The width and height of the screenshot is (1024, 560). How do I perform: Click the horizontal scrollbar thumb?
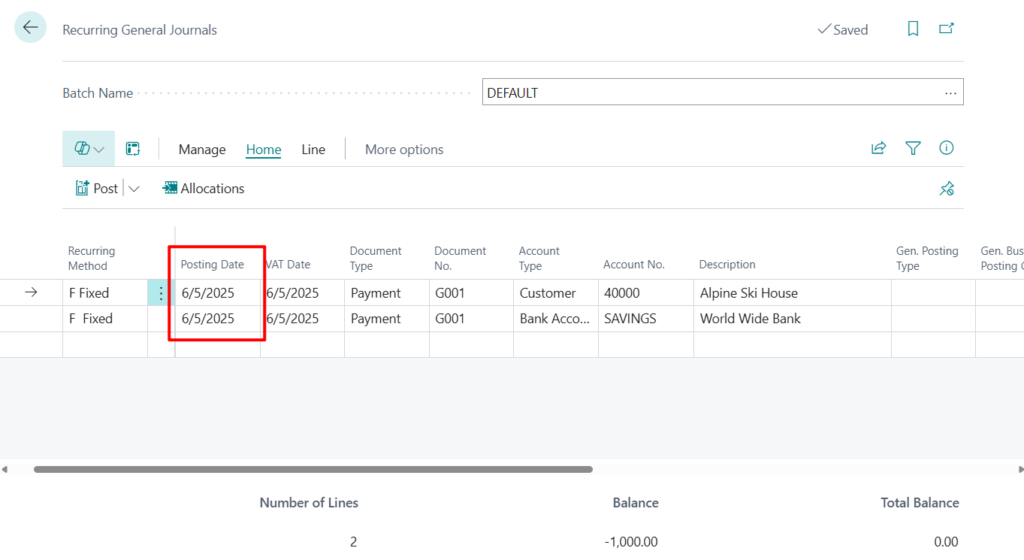[x=313, y=469]
